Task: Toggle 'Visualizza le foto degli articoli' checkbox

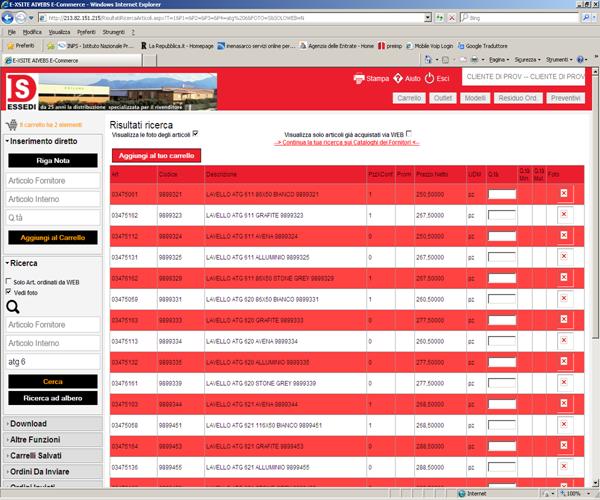Action: [195, 133]
